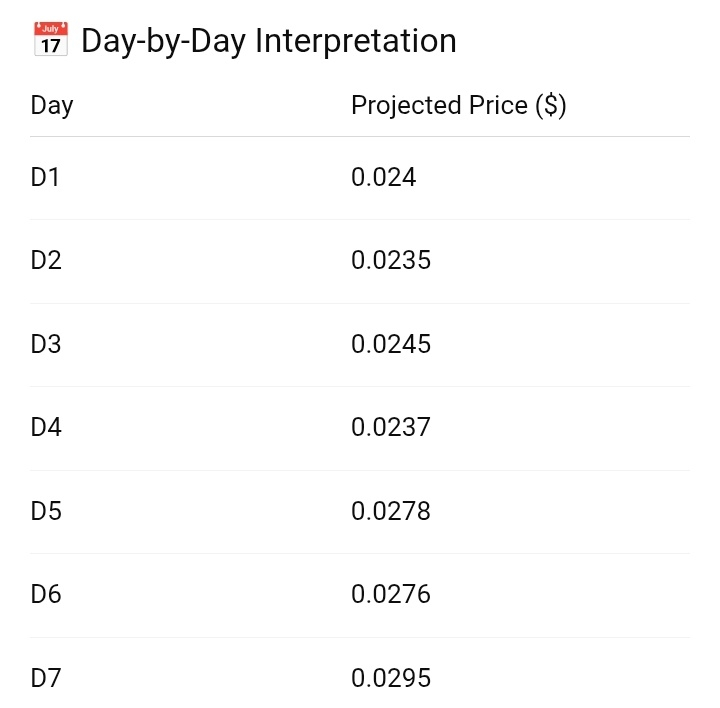Screen dimensions: 720x708
Task: Select the D2 day cell
Action: coord(46,261)
